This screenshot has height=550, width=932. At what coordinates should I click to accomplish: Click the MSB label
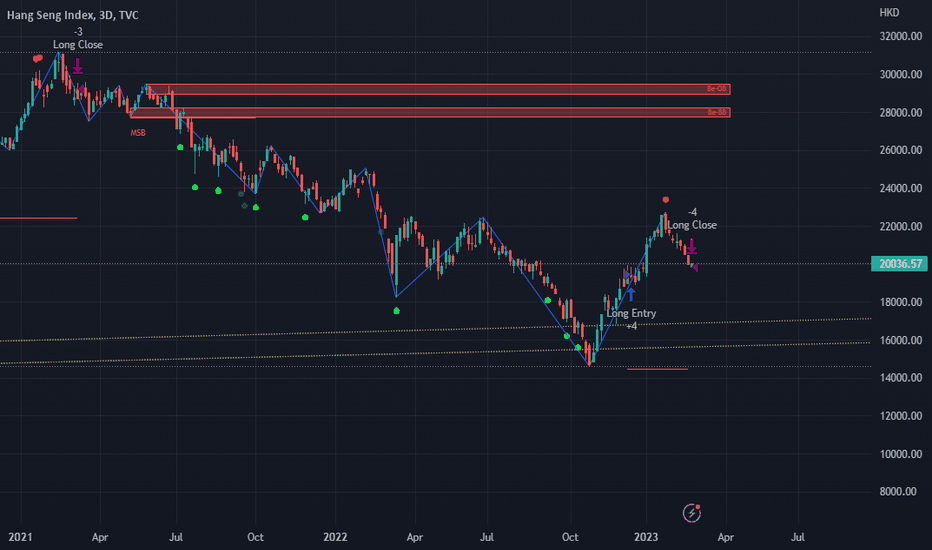(138, 133)
